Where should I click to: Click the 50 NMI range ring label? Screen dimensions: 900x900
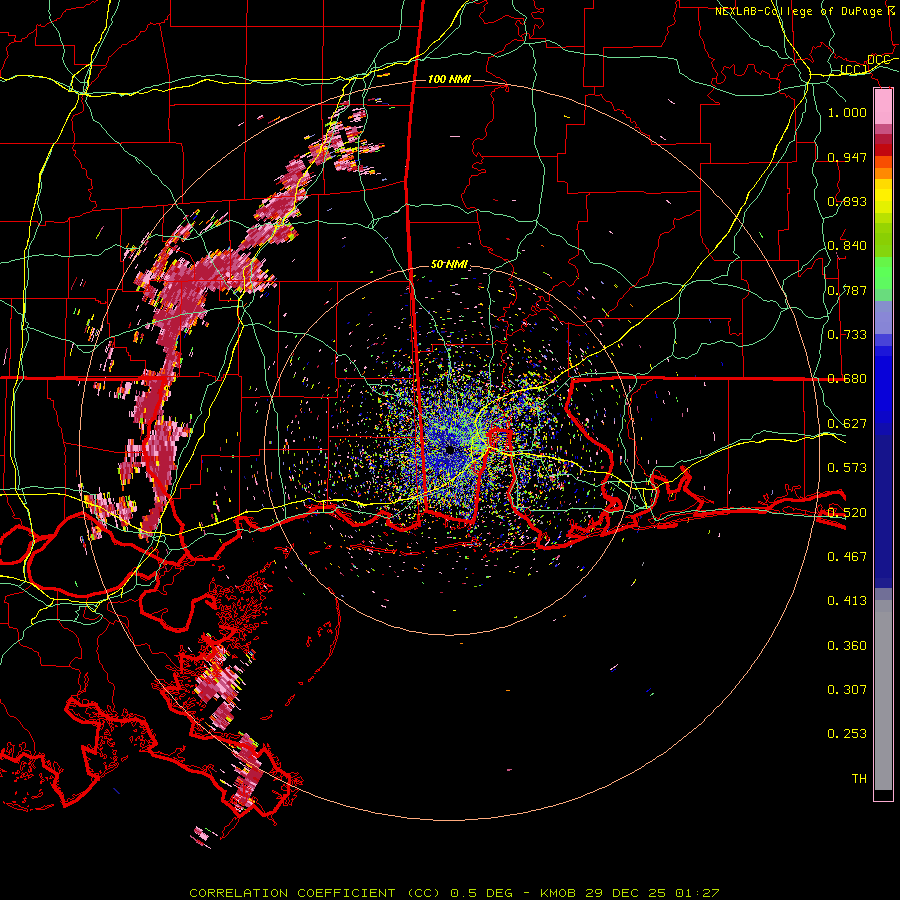449,265
